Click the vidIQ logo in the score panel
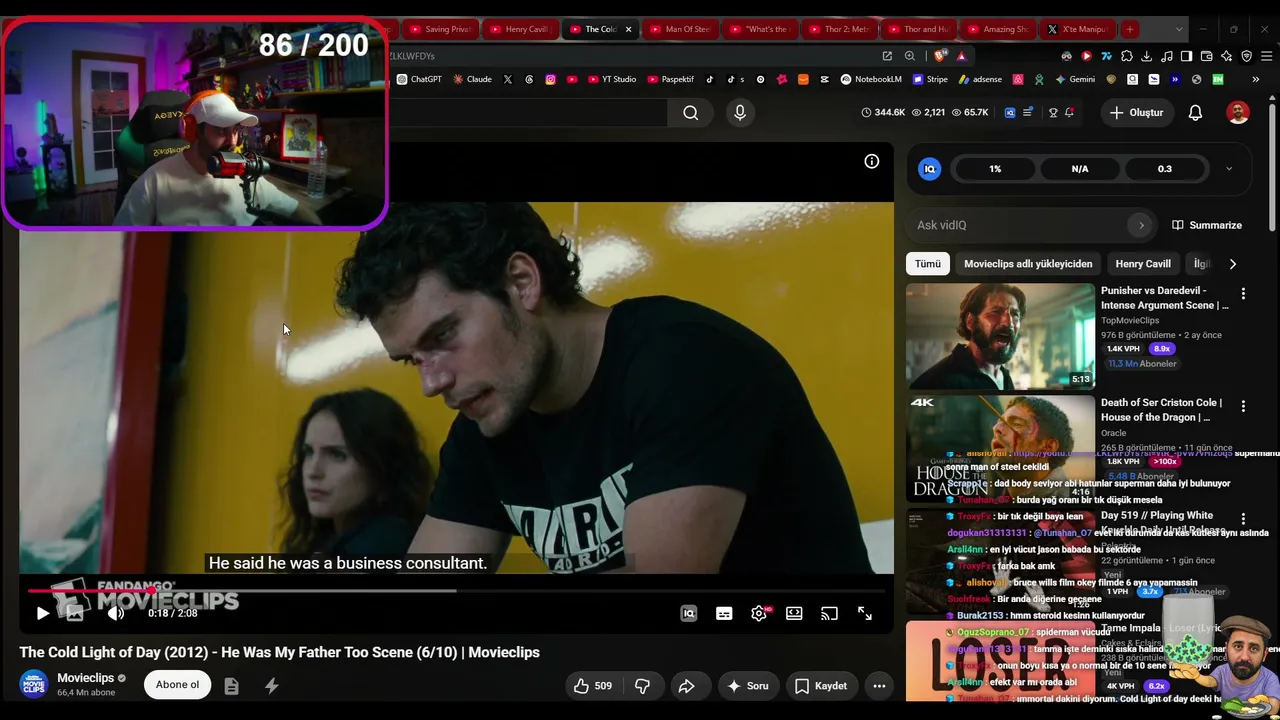 tap(930, 169)
